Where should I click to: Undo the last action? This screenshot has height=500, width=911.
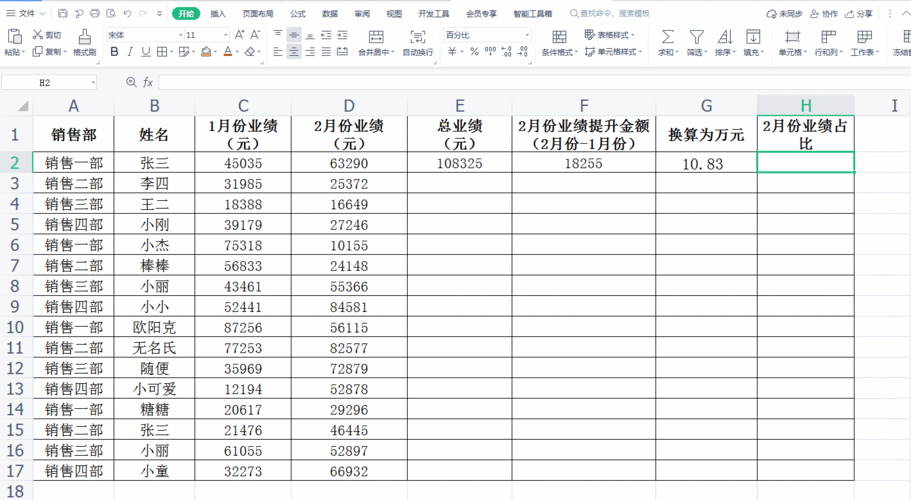[127, 13]
